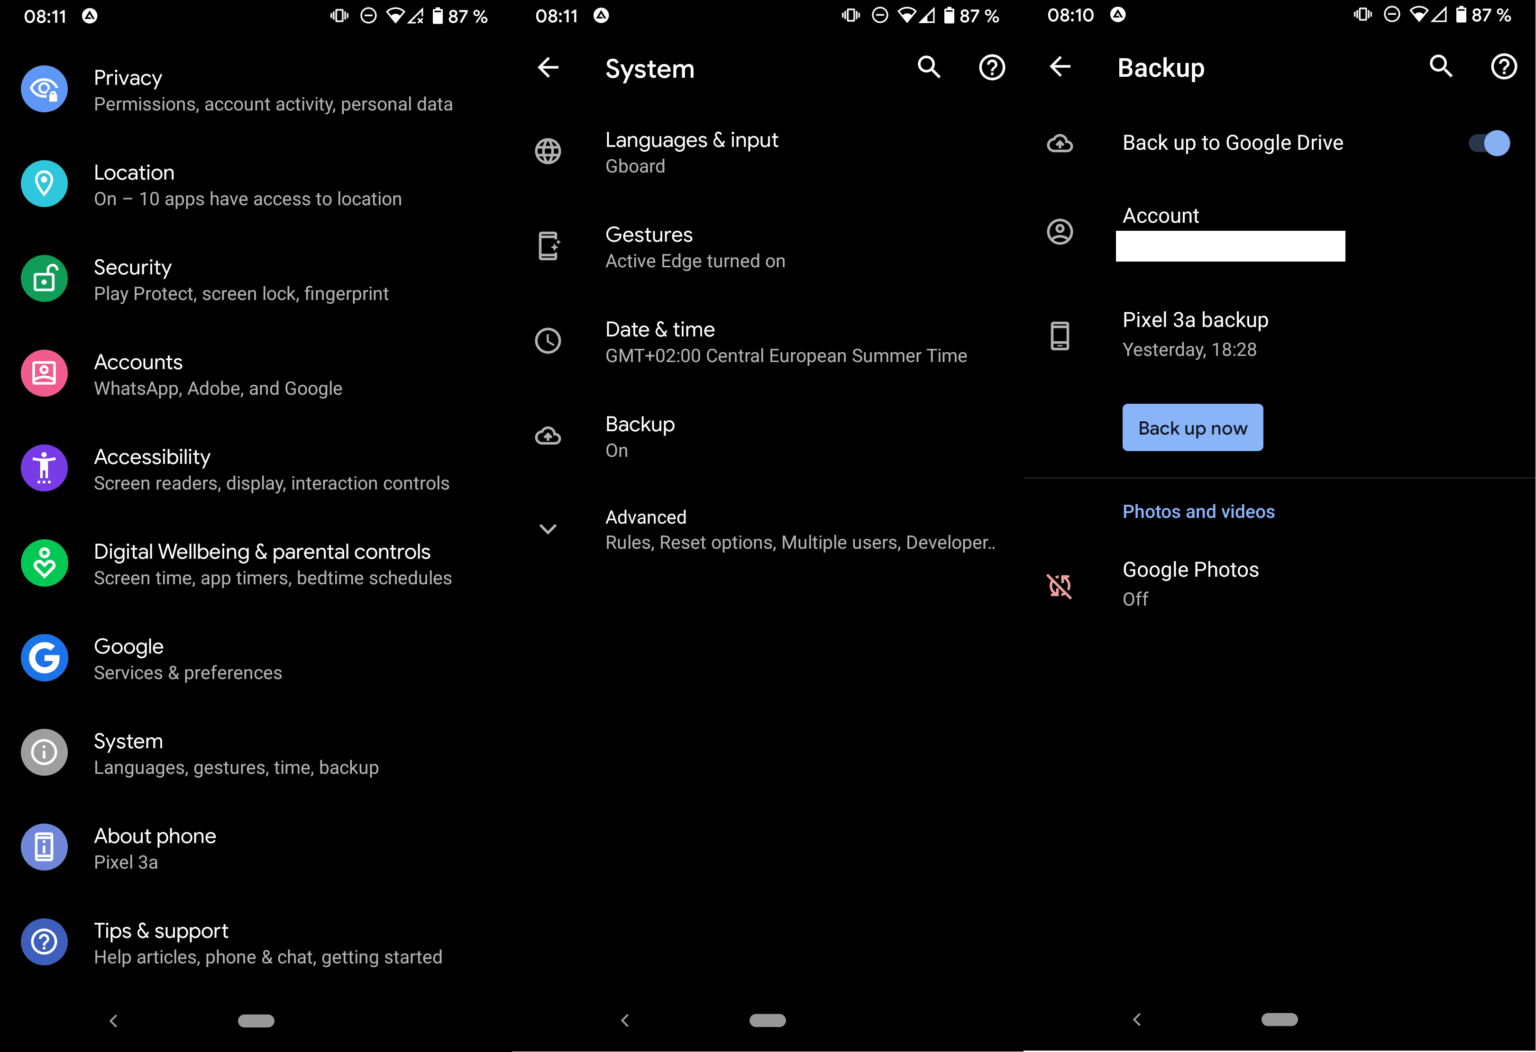Open About phone for Pixel 3a

155,847
